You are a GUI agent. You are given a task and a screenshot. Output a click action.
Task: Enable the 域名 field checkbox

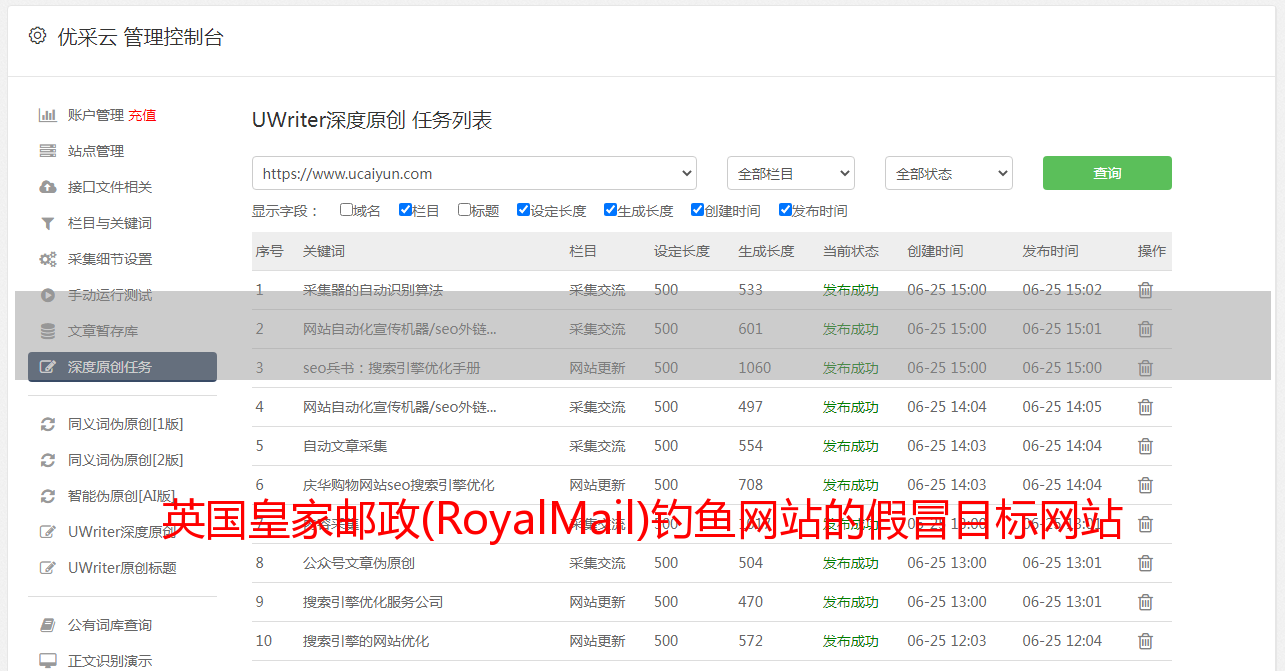pos(346,210)
